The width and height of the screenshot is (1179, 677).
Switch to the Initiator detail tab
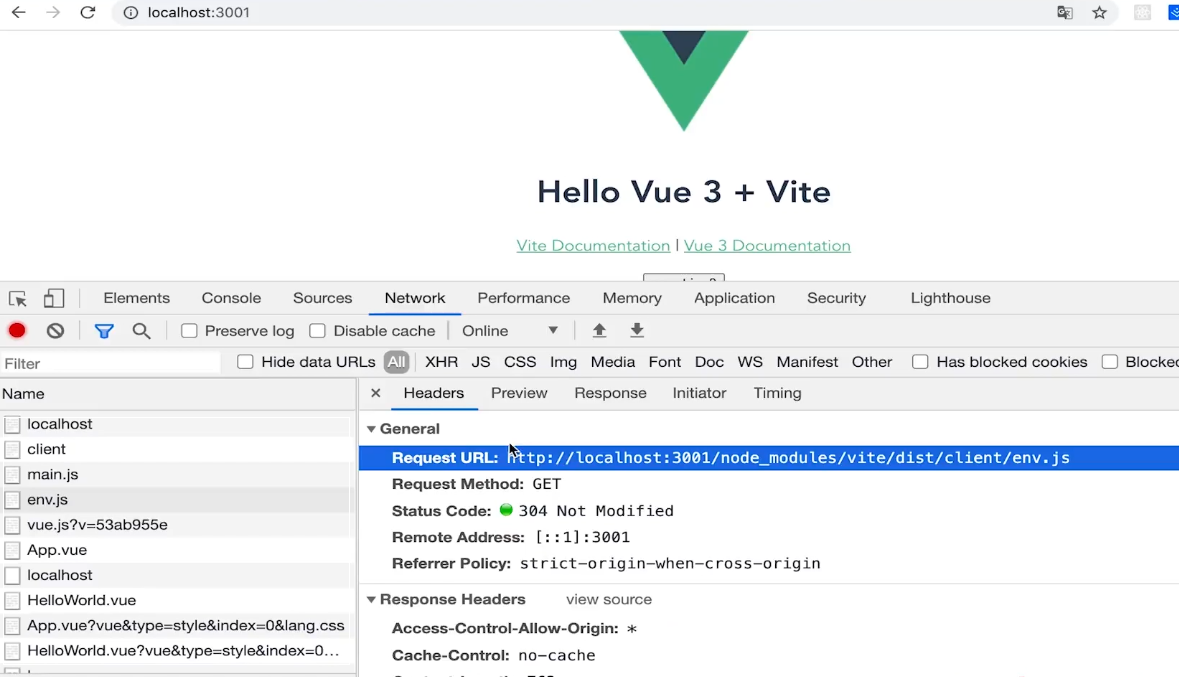pos(699,393)
